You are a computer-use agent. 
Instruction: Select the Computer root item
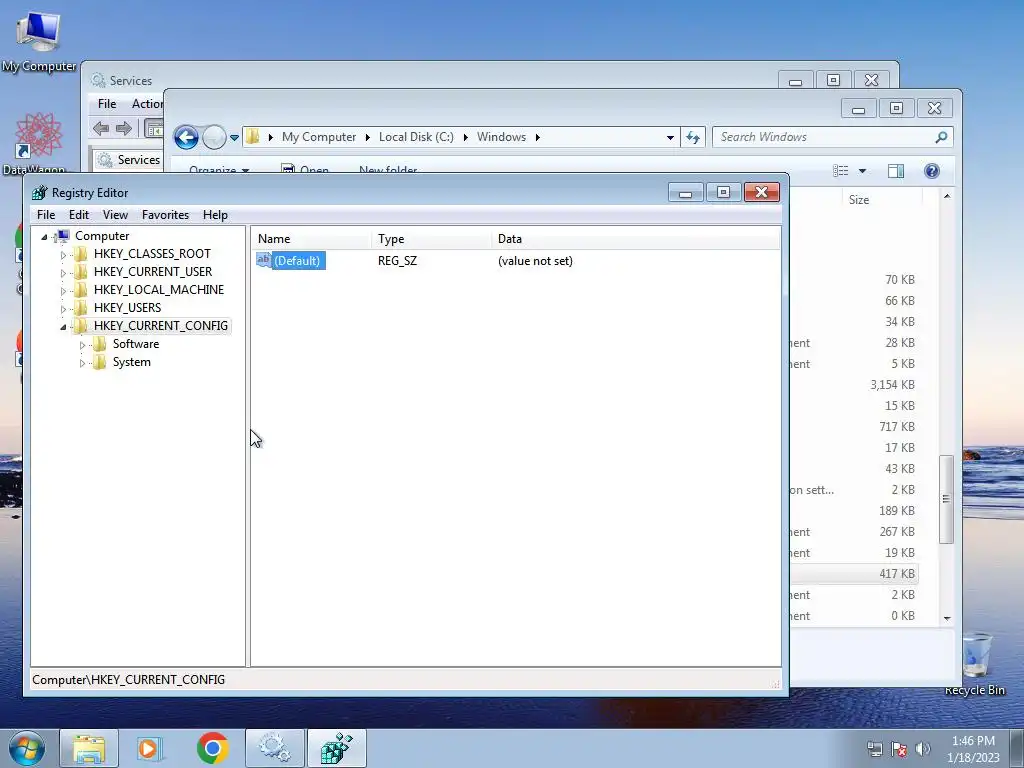[102, 236]
